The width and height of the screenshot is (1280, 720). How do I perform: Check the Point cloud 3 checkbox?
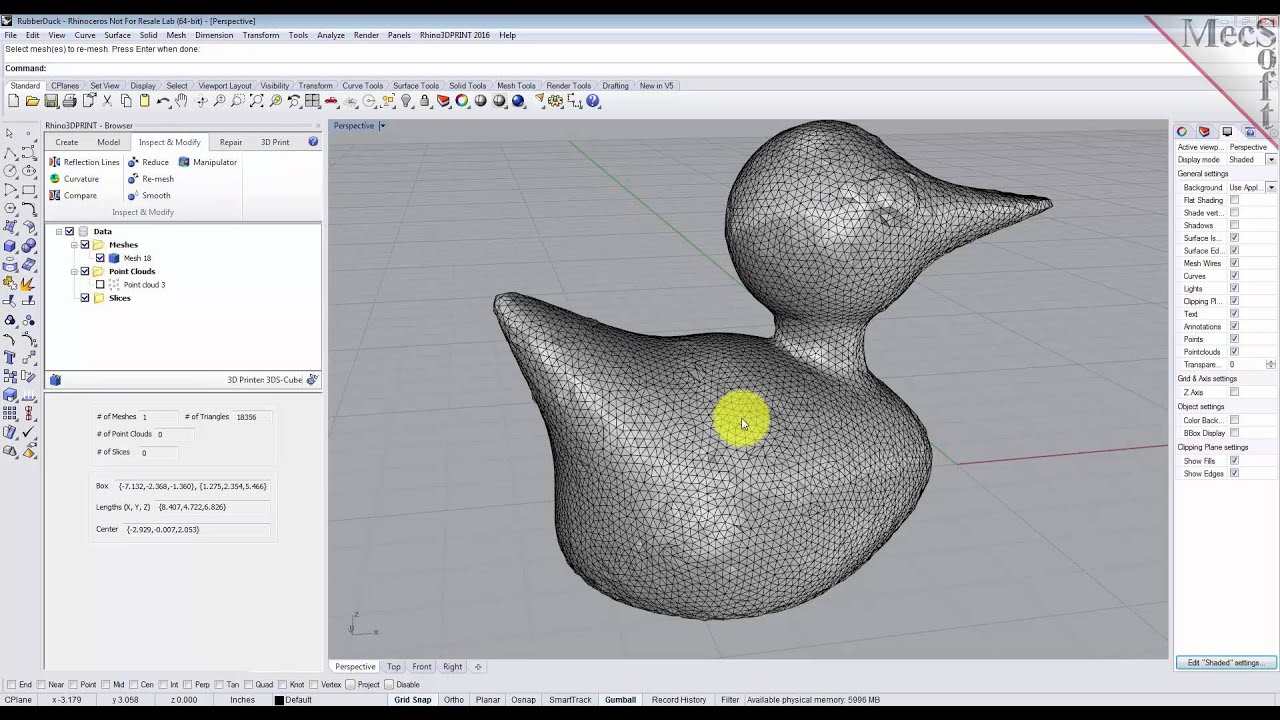click(100, 285)
